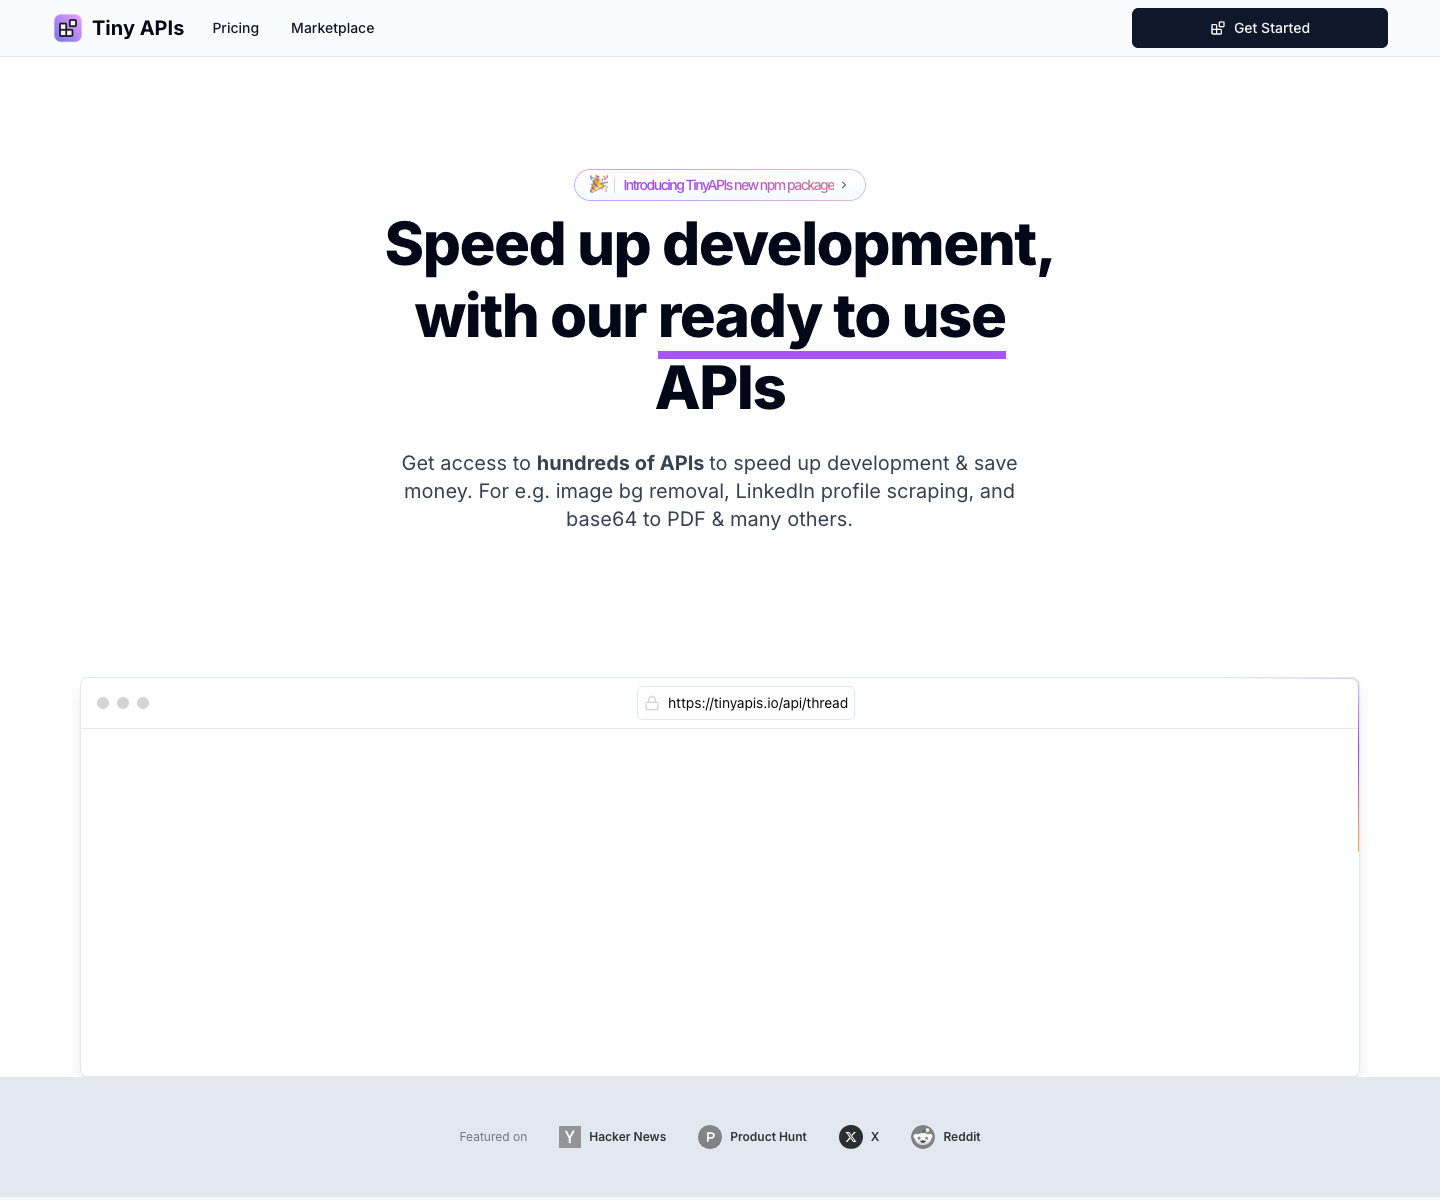Click the first gray window dot in mock browser
The image size is (1453, 1200).
(x=103, y=703)
